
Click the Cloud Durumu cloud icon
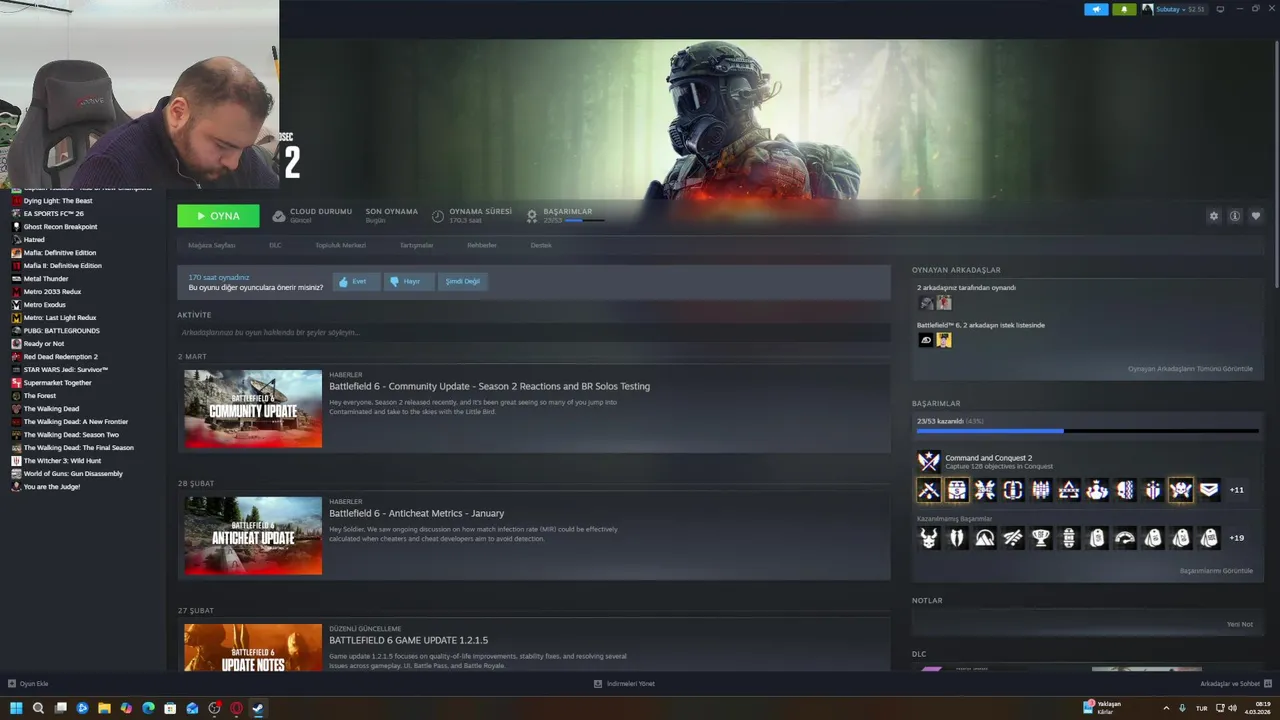point(279,216)
